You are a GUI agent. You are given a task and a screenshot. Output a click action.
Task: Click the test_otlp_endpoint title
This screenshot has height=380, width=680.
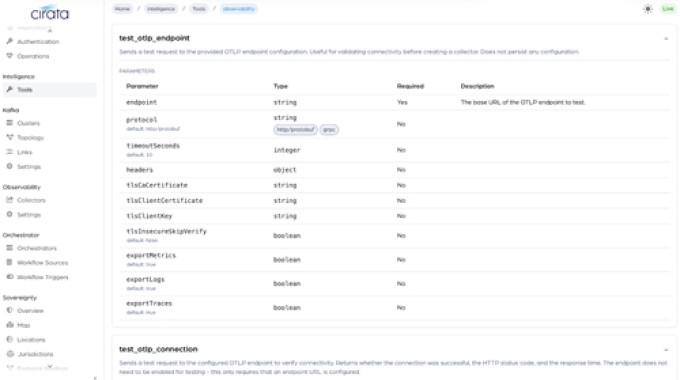click(x=154, y=38)
